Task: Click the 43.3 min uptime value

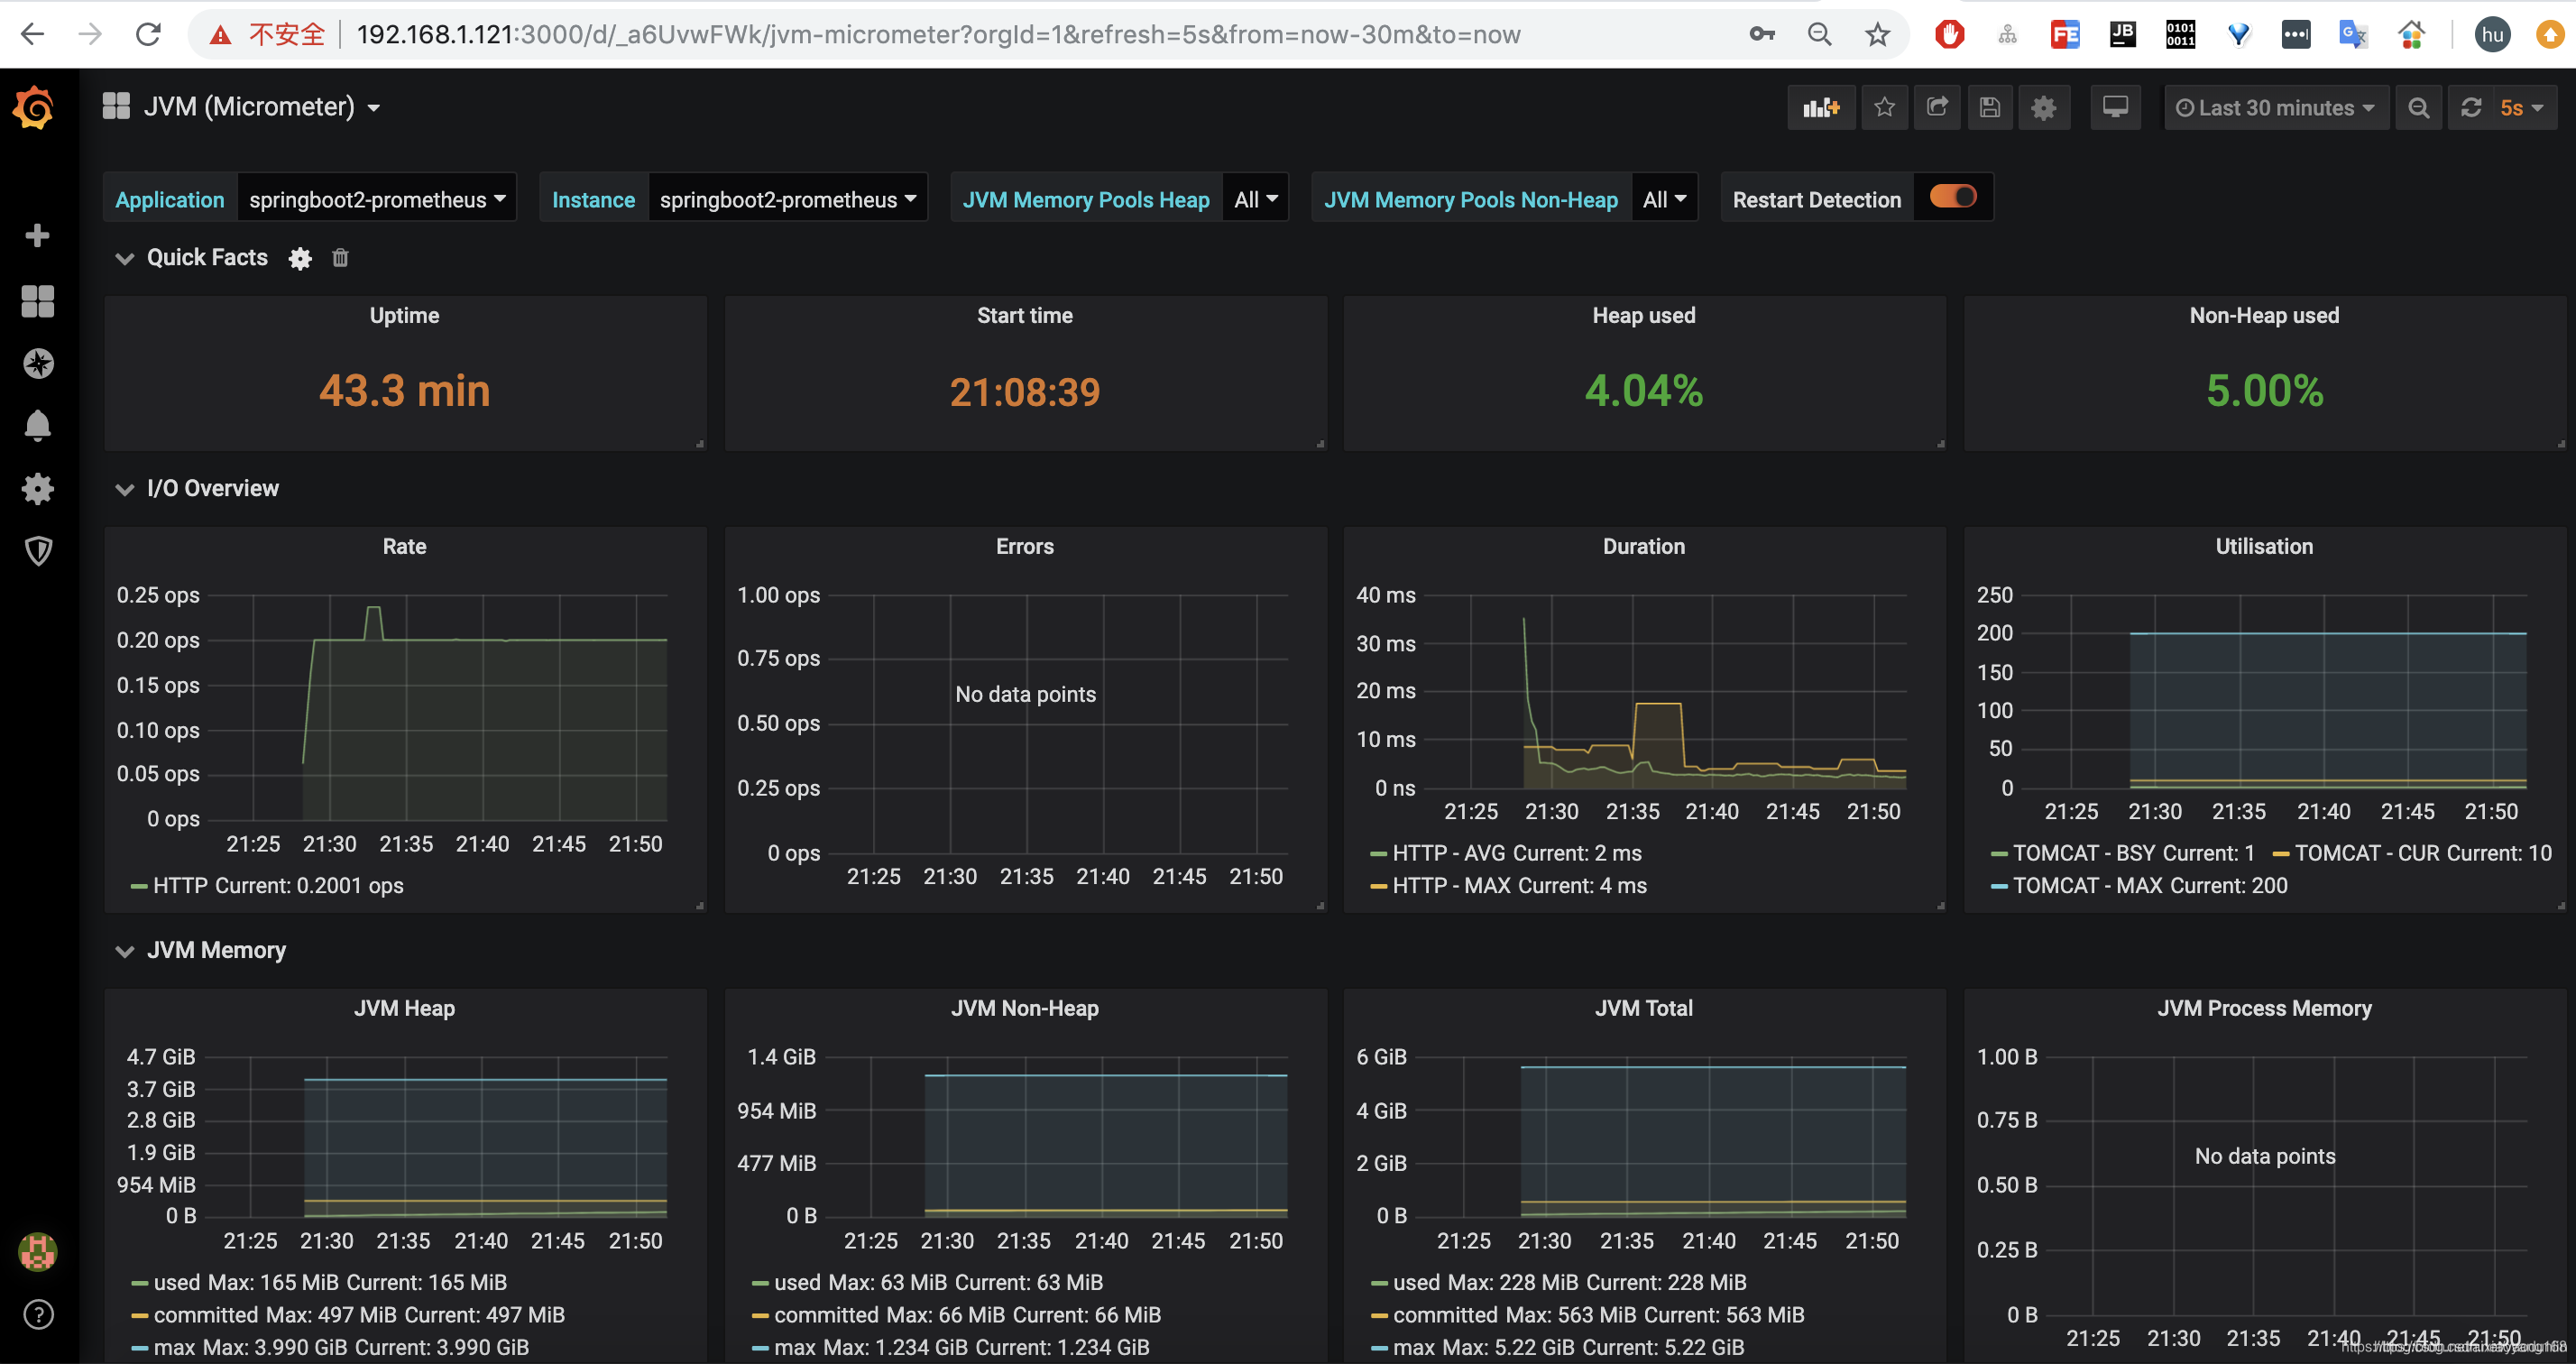Action: coord(404,391)
